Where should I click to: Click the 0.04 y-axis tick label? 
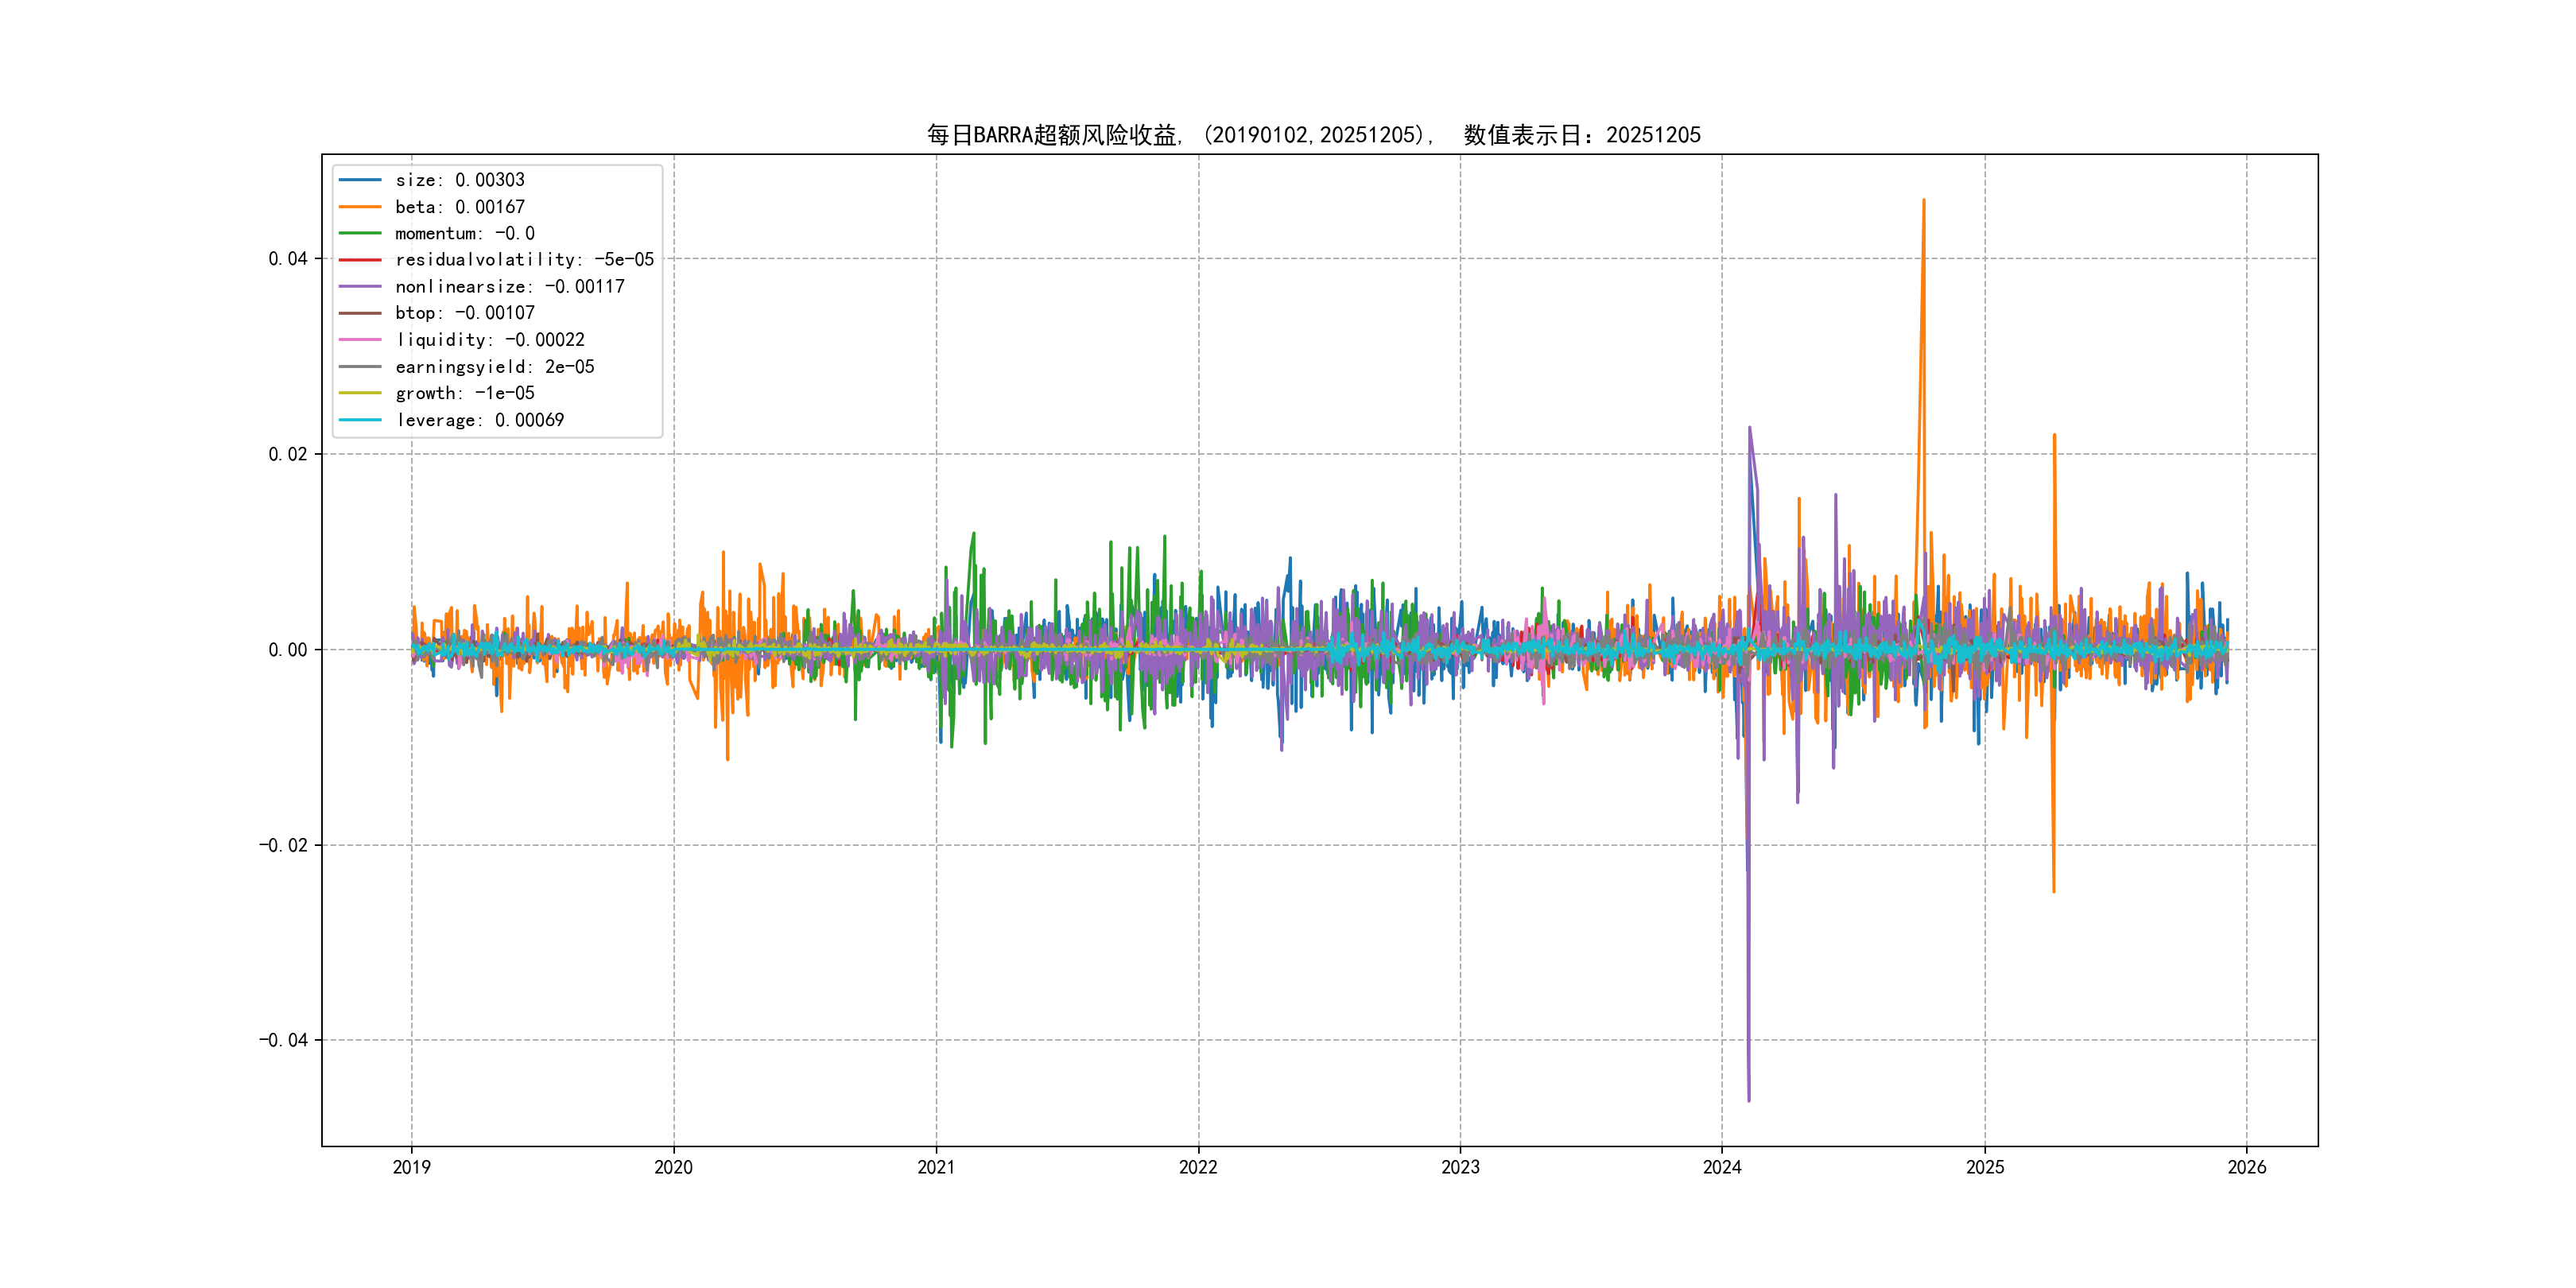tap(287, 259)
